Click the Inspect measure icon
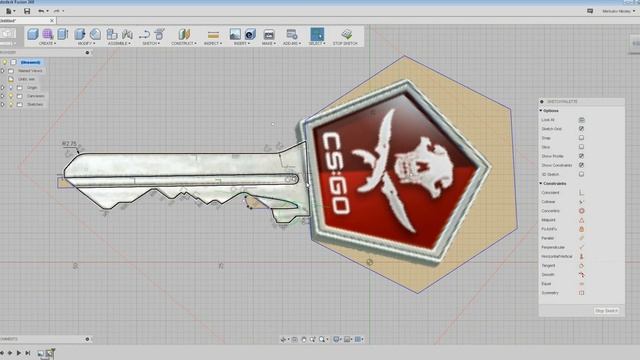Screen dimensions: 640x360 [213, 34]
